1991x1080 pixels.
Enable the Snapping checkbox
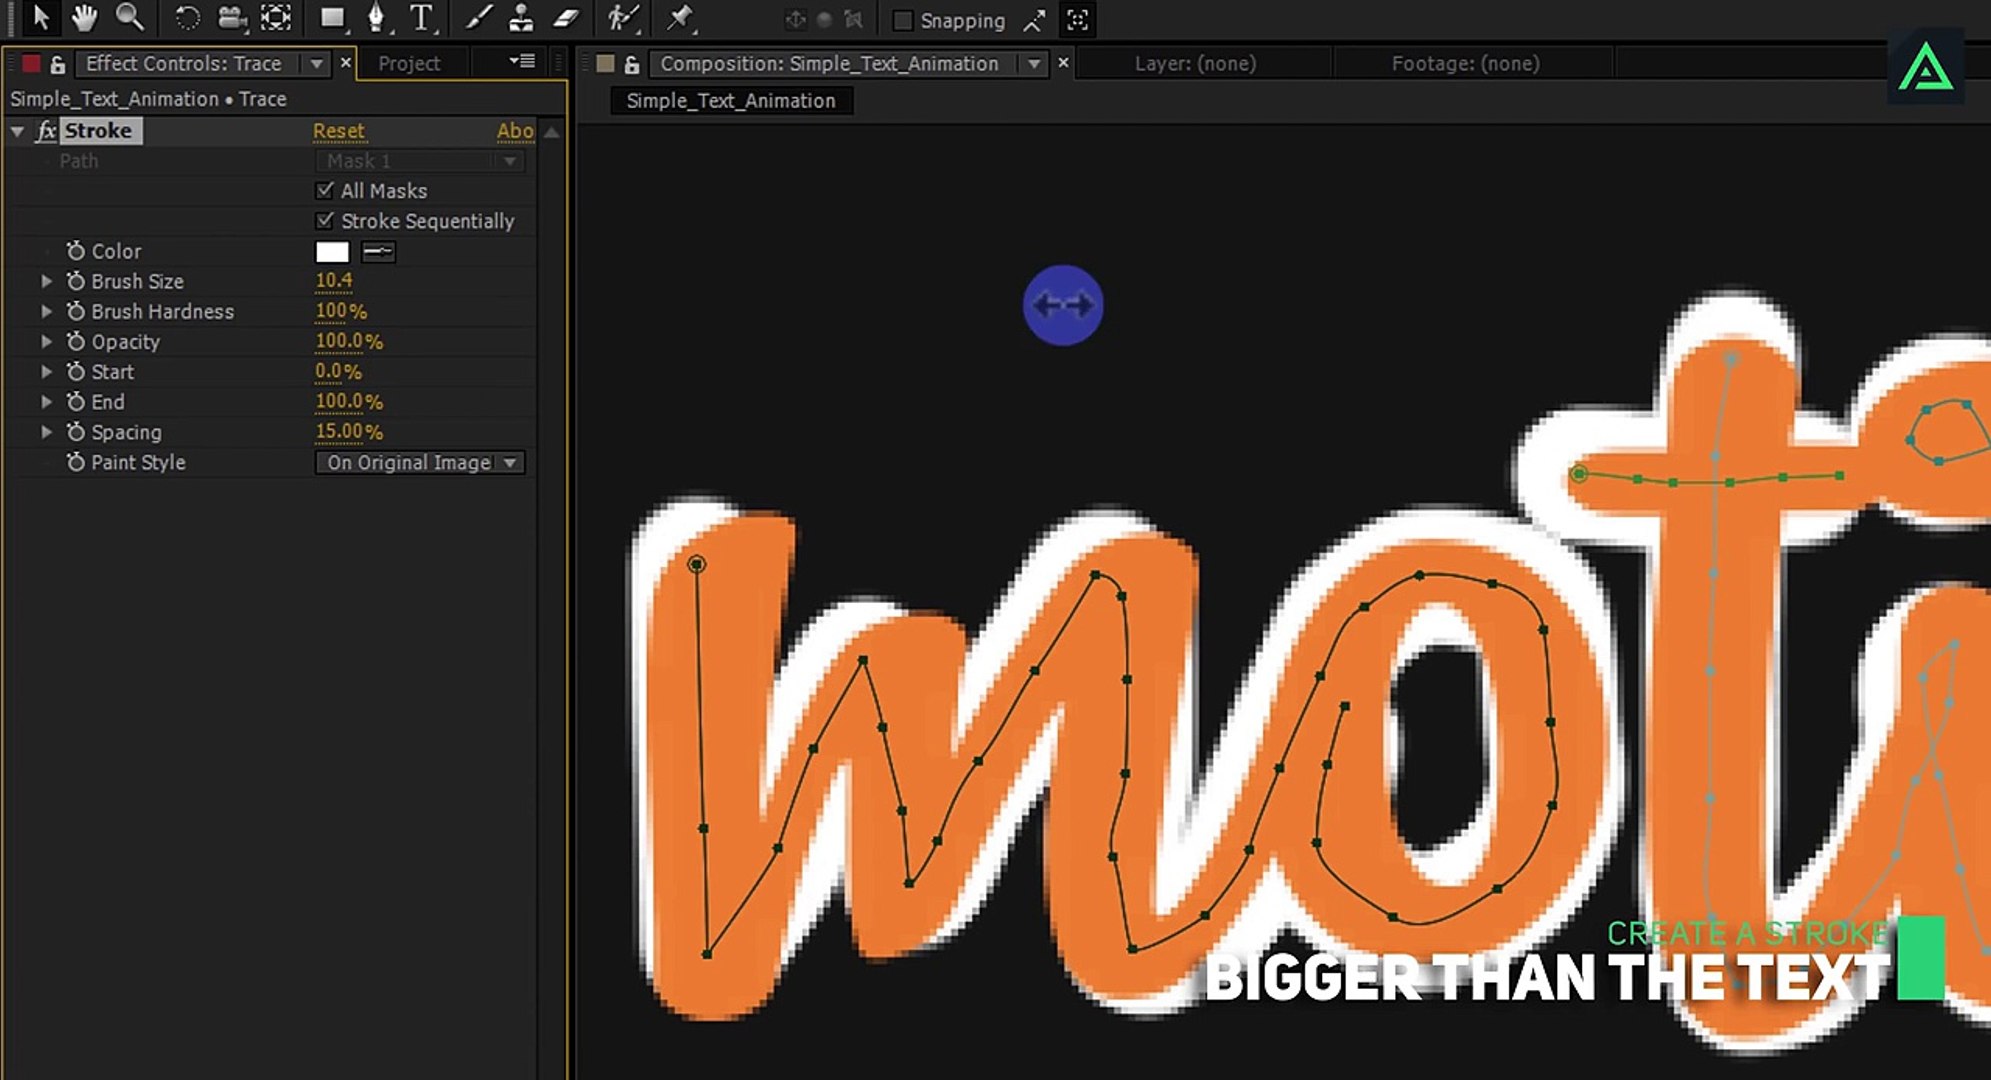[903, 20]
